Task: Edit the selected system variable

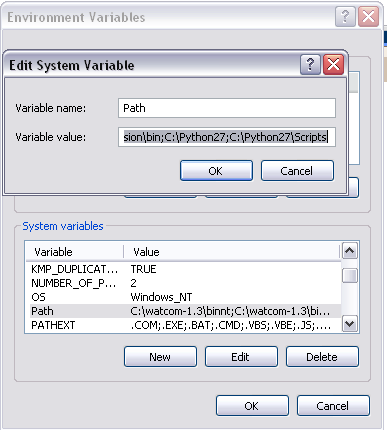Action: [241, 357]
